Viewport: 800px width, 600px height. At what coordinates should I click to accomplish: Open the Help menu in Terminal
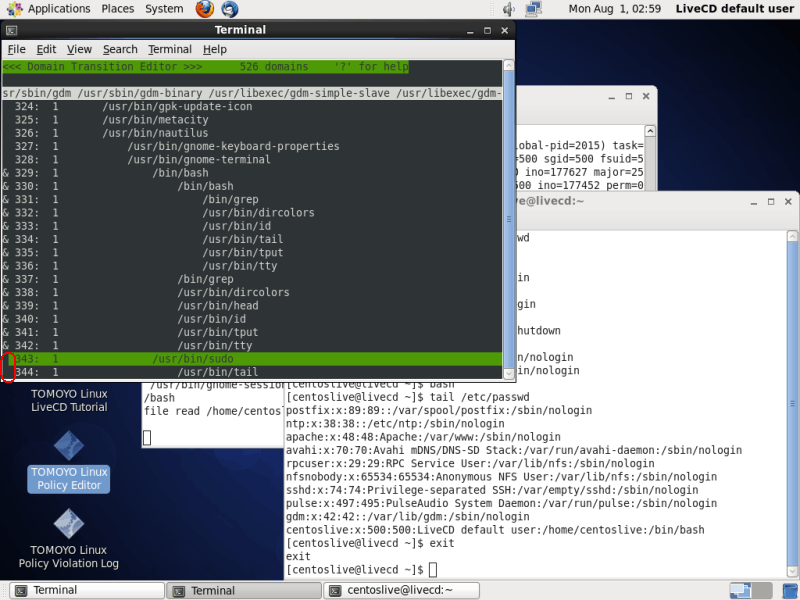pos(214,49)
